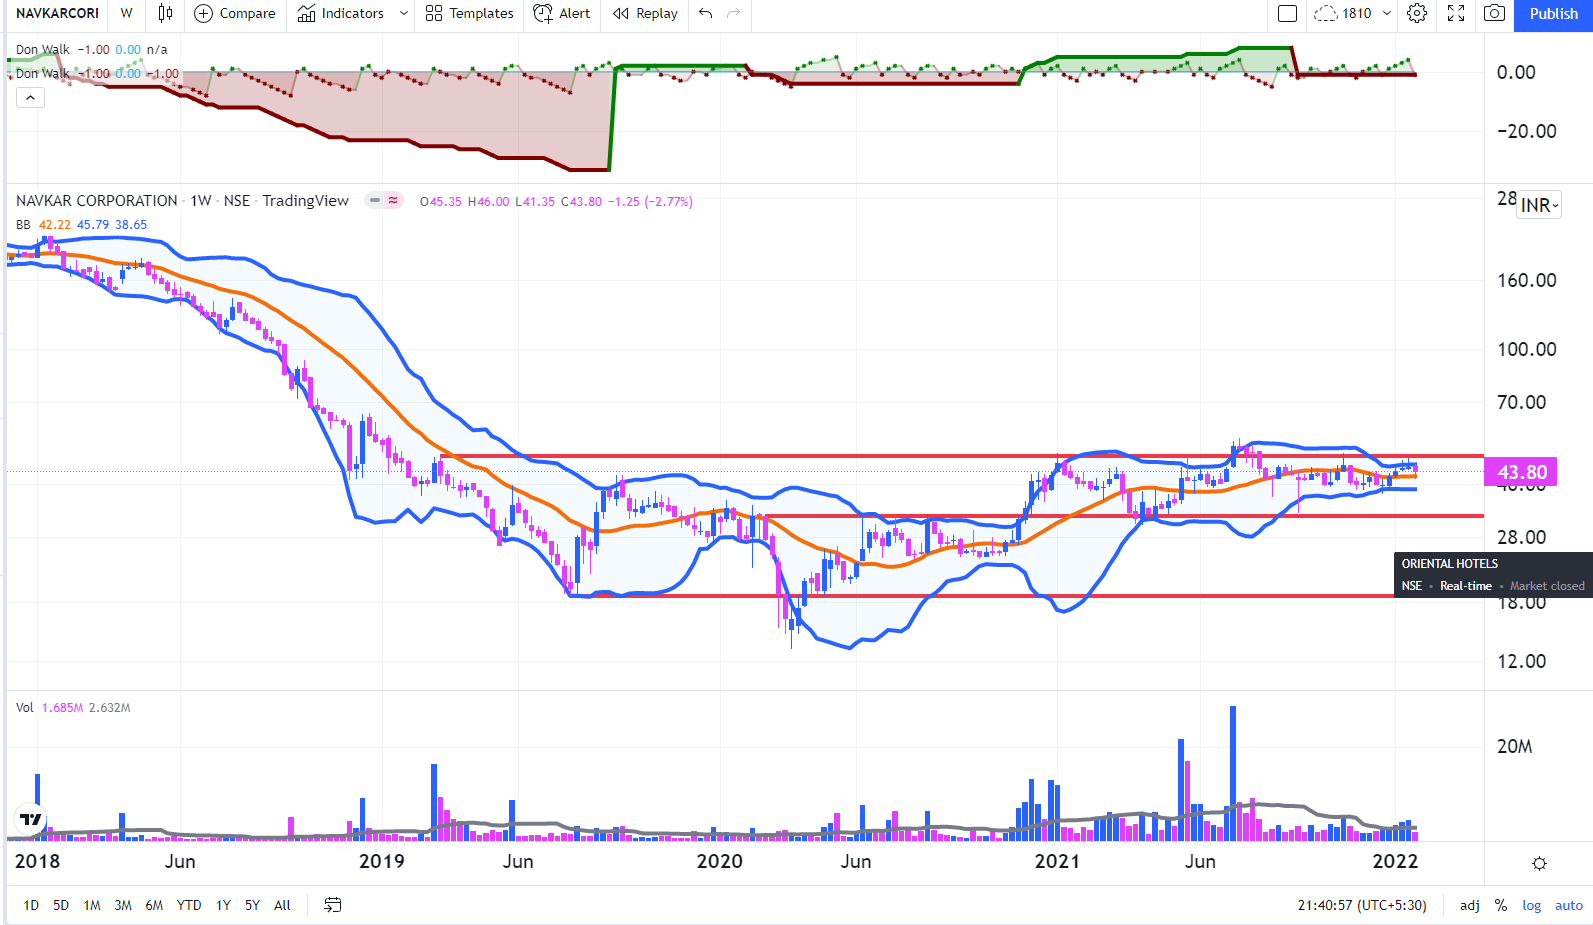The image size is (1593, 925).
Task: Select the 1D date range
Action: (31, 905)
